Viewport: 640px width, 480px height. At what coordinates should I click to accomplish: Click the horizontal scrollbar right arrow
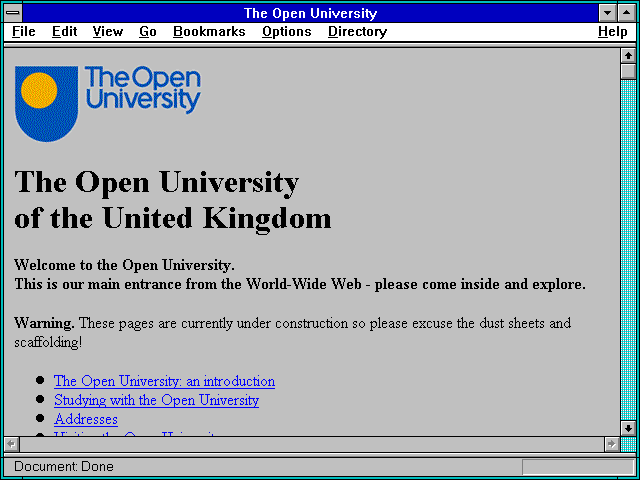611,444
